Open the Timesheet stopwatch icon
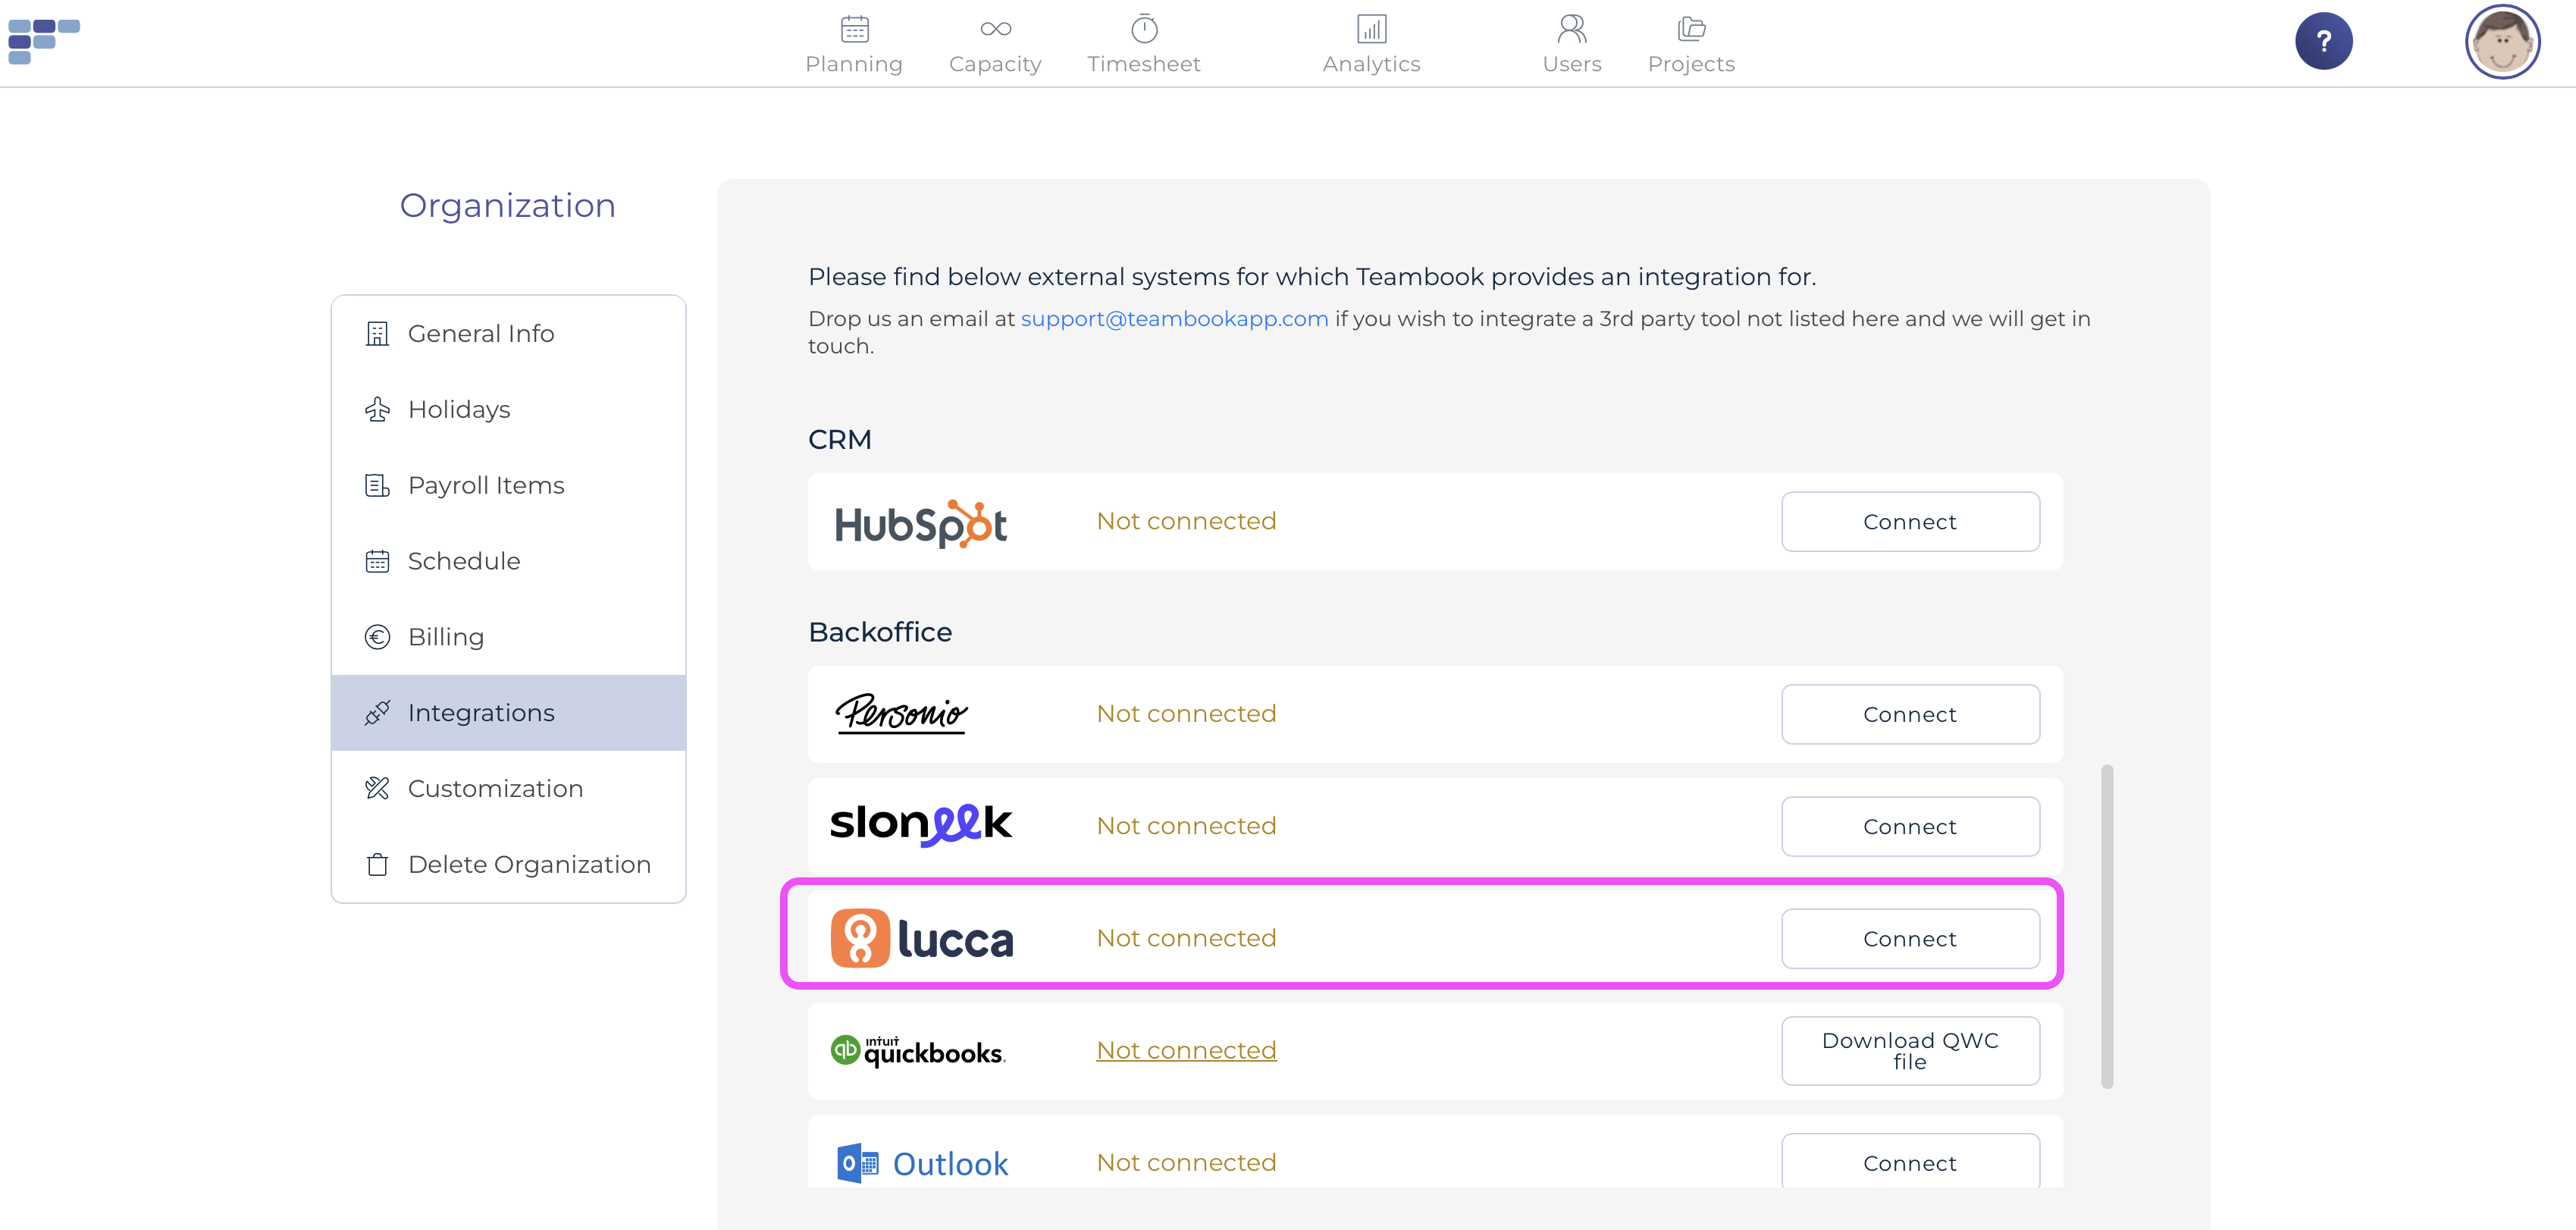Image resolution: width=2576 pixels, height=1230 pixels. point(1144,29)
